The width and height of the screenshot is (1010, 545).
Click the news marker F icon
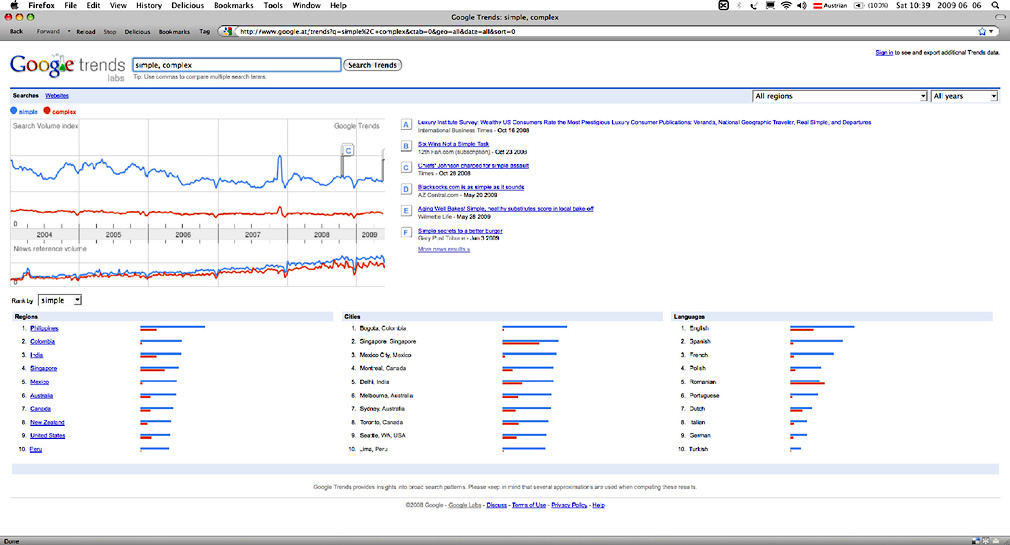[405, 233]
